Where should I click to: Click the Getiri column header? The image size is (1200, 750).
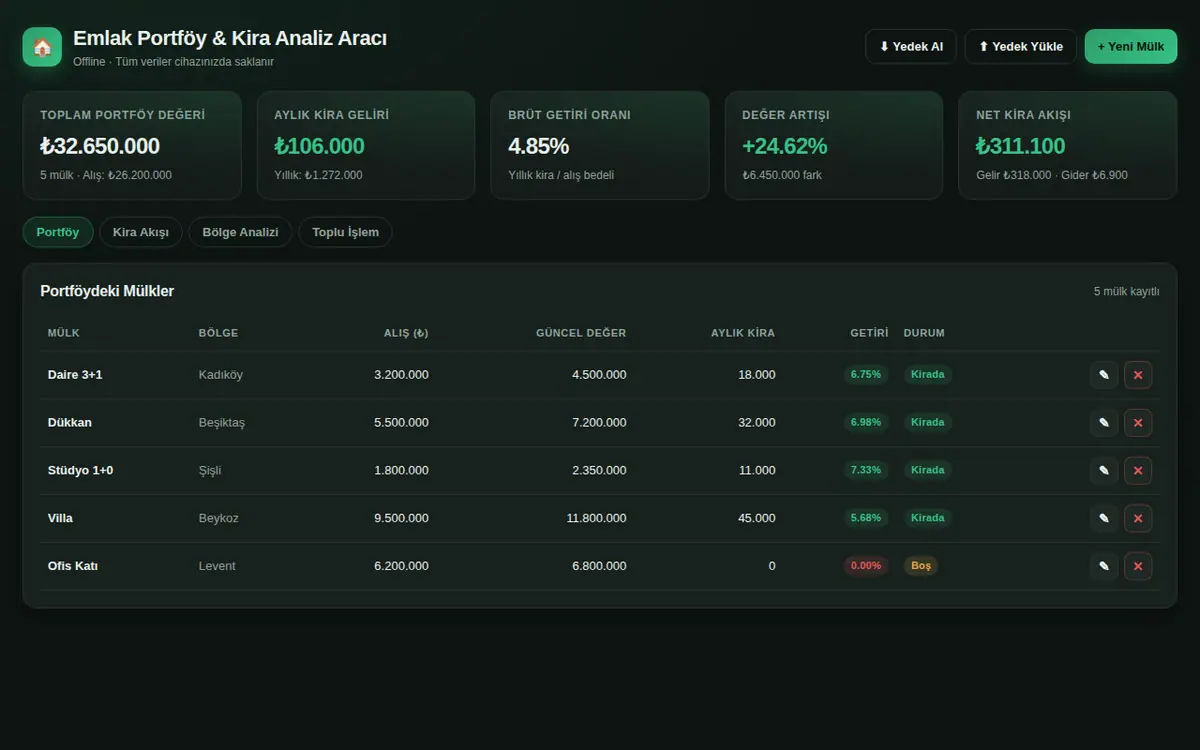[x=870, y=333]
